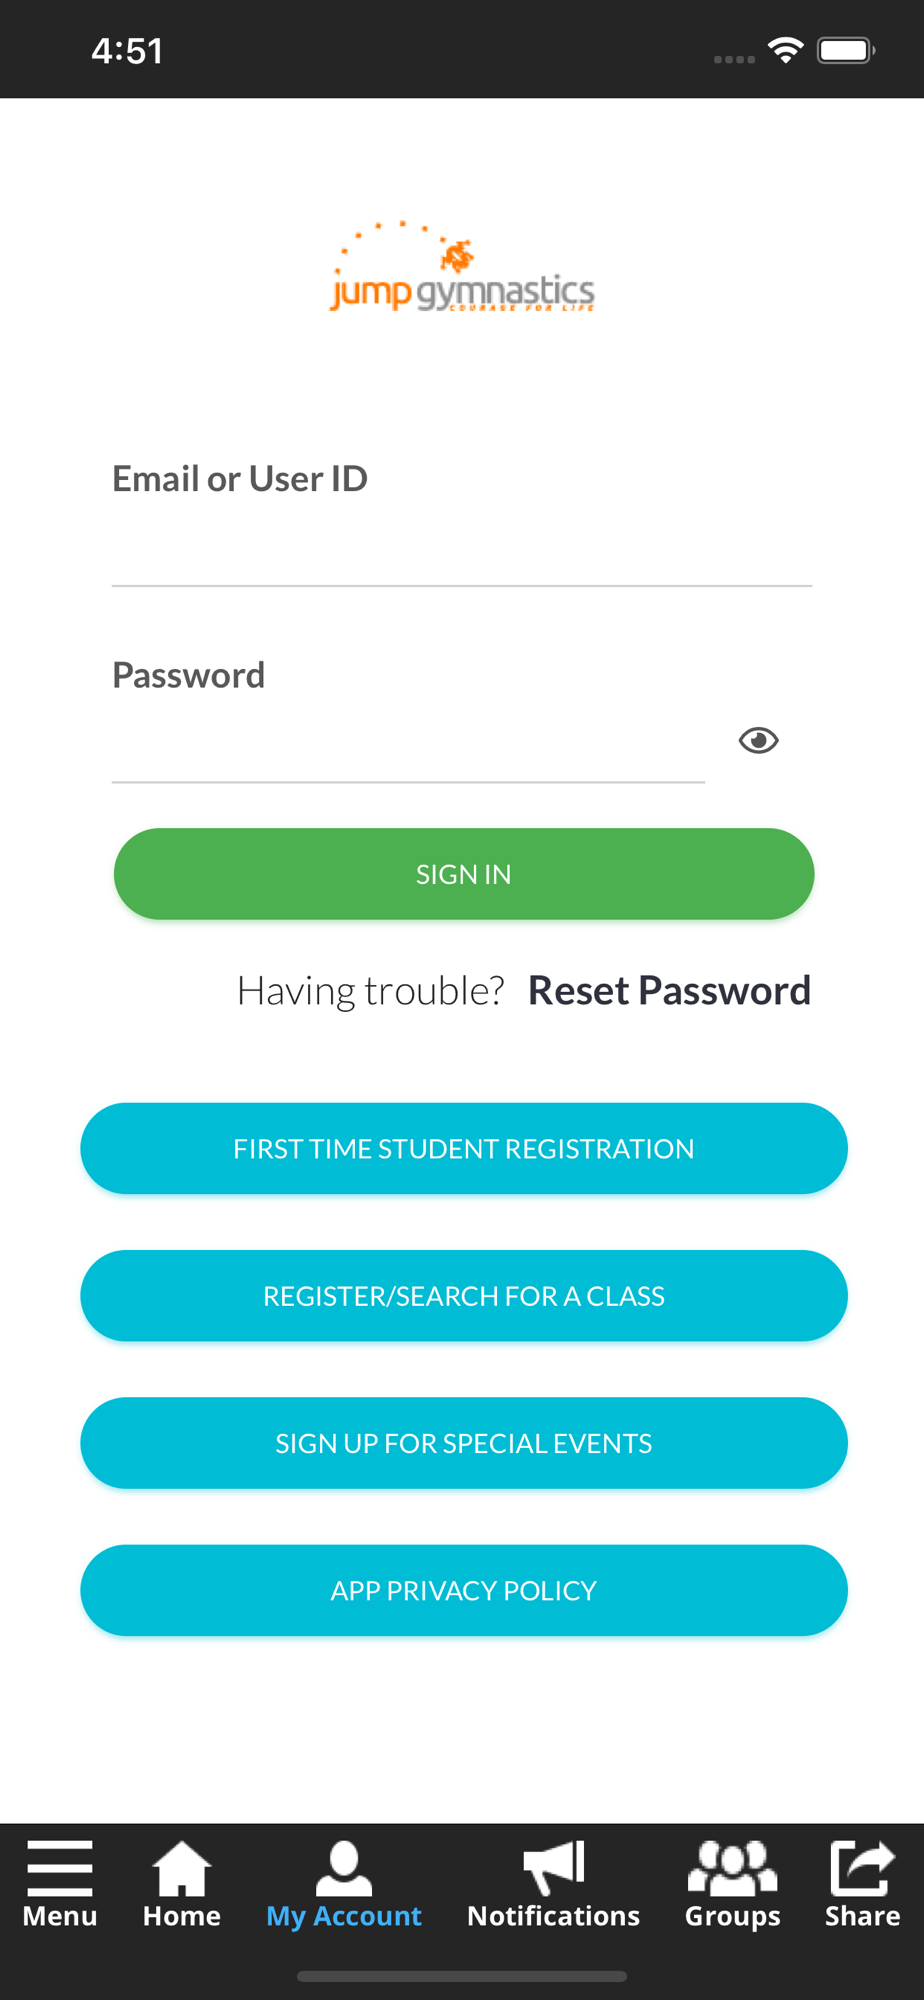924x2000 pixels.
Task: Select the My Account person icon
Action: (x=344, y=1868)
